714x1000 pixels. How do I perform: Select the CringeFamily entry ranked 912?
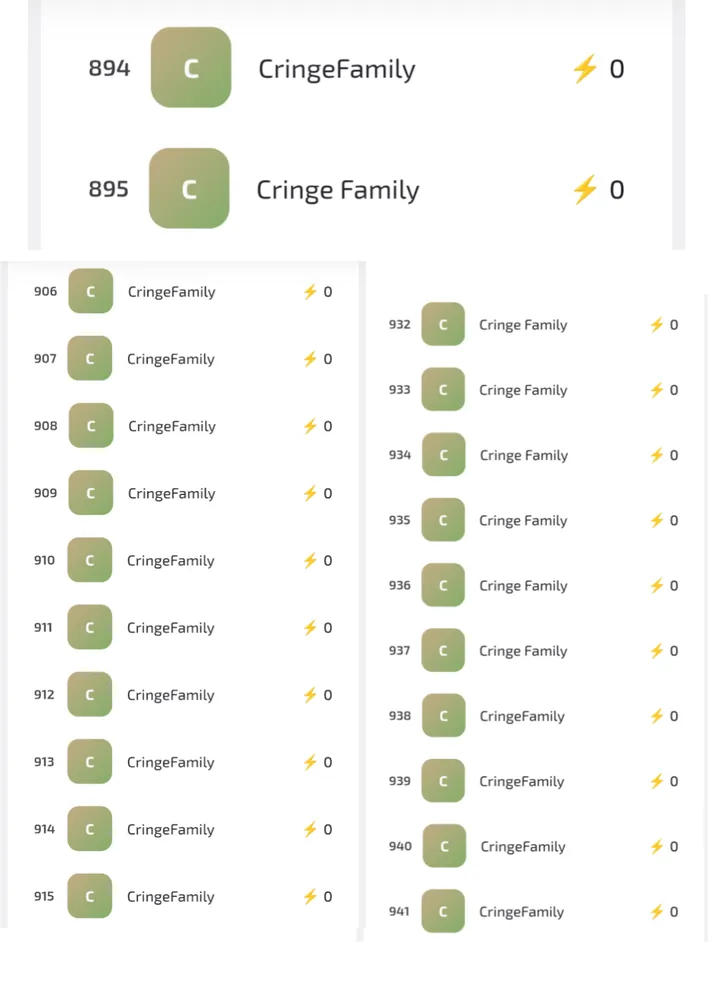click(170, 695)
